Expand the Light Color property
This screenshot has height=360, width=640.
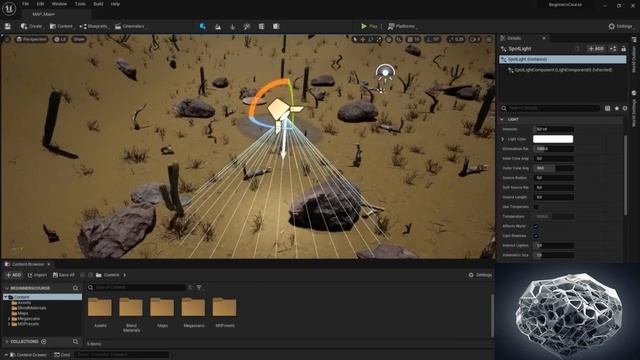503,139
